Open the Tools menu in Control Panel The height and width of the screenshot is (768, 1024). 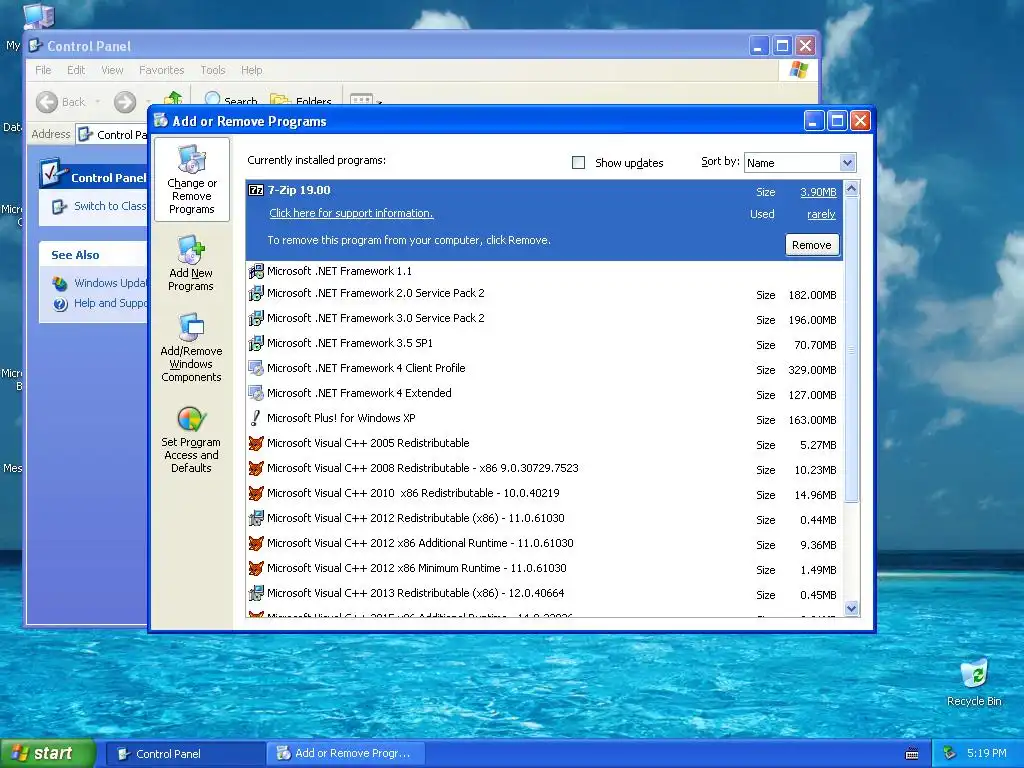(x=212, y=70)
